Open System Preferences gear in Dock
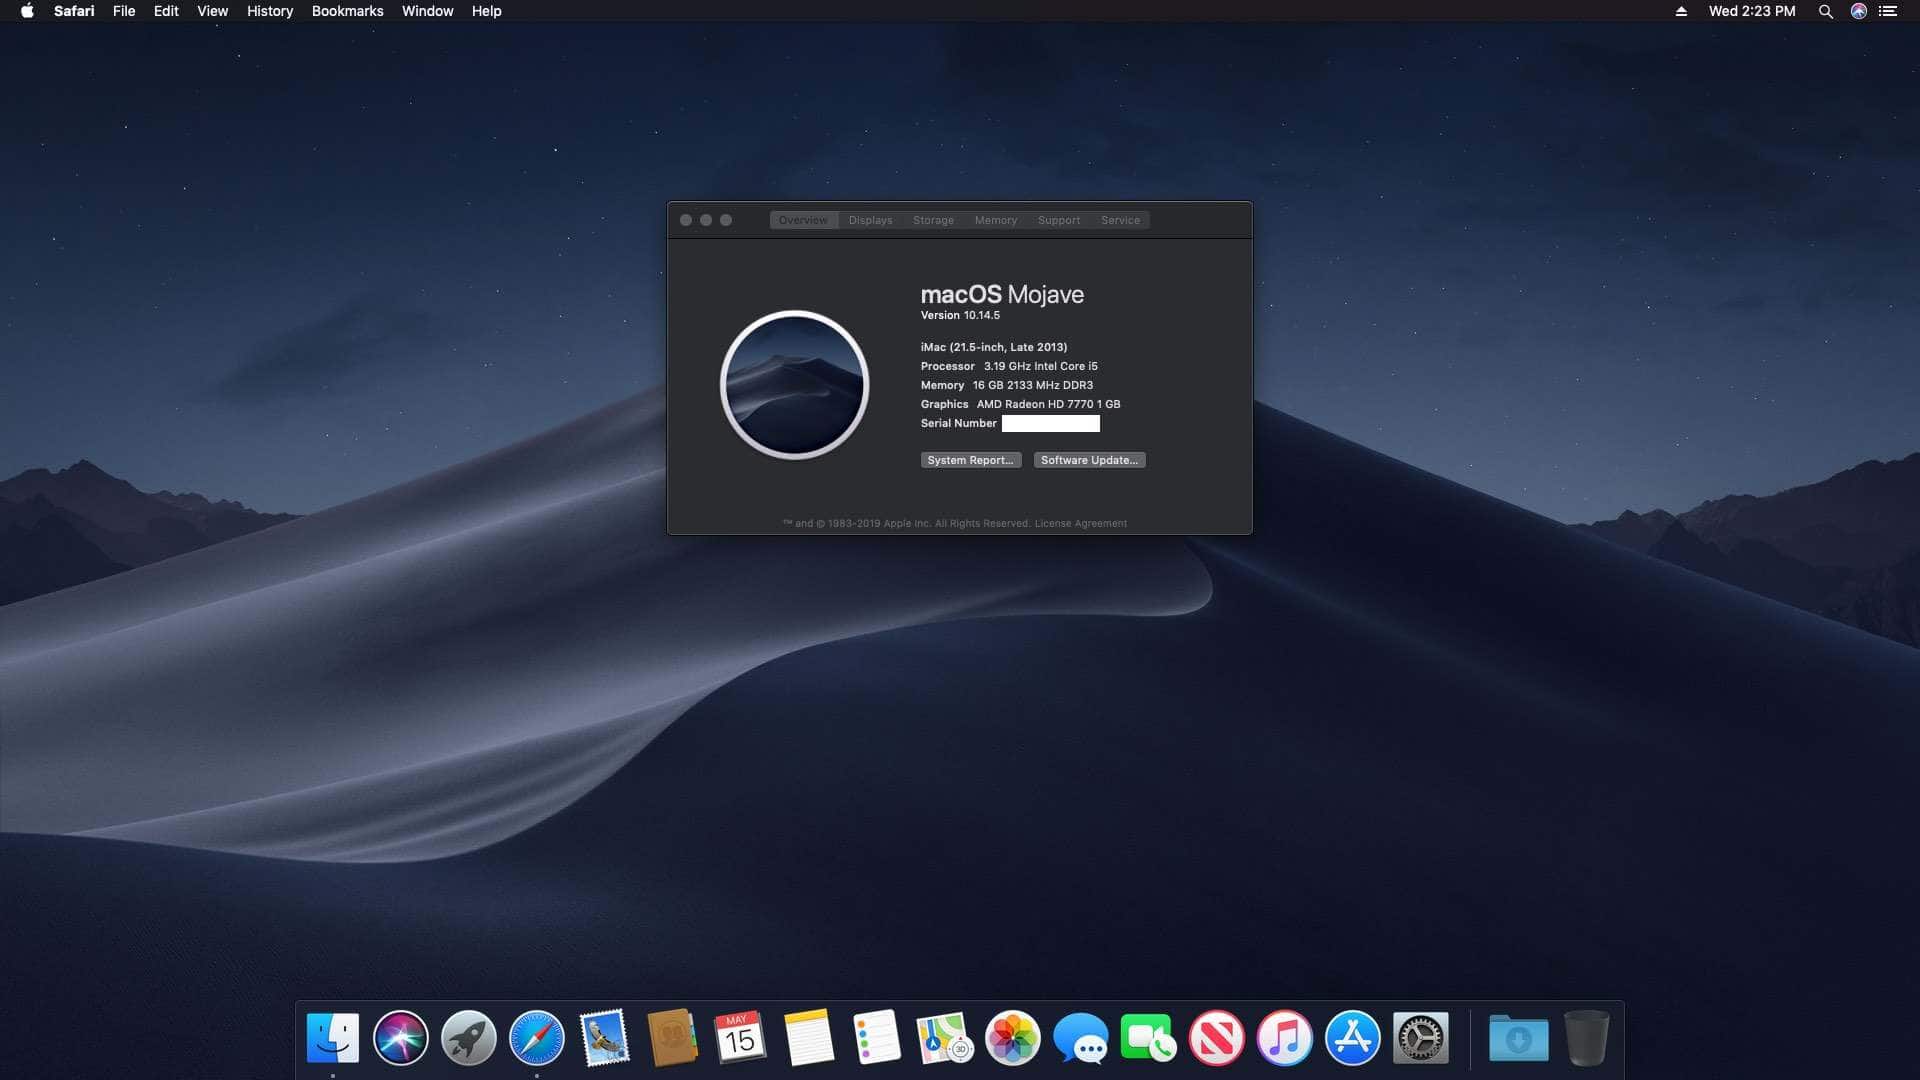The image size is (1920, 1080). 1420,1038
